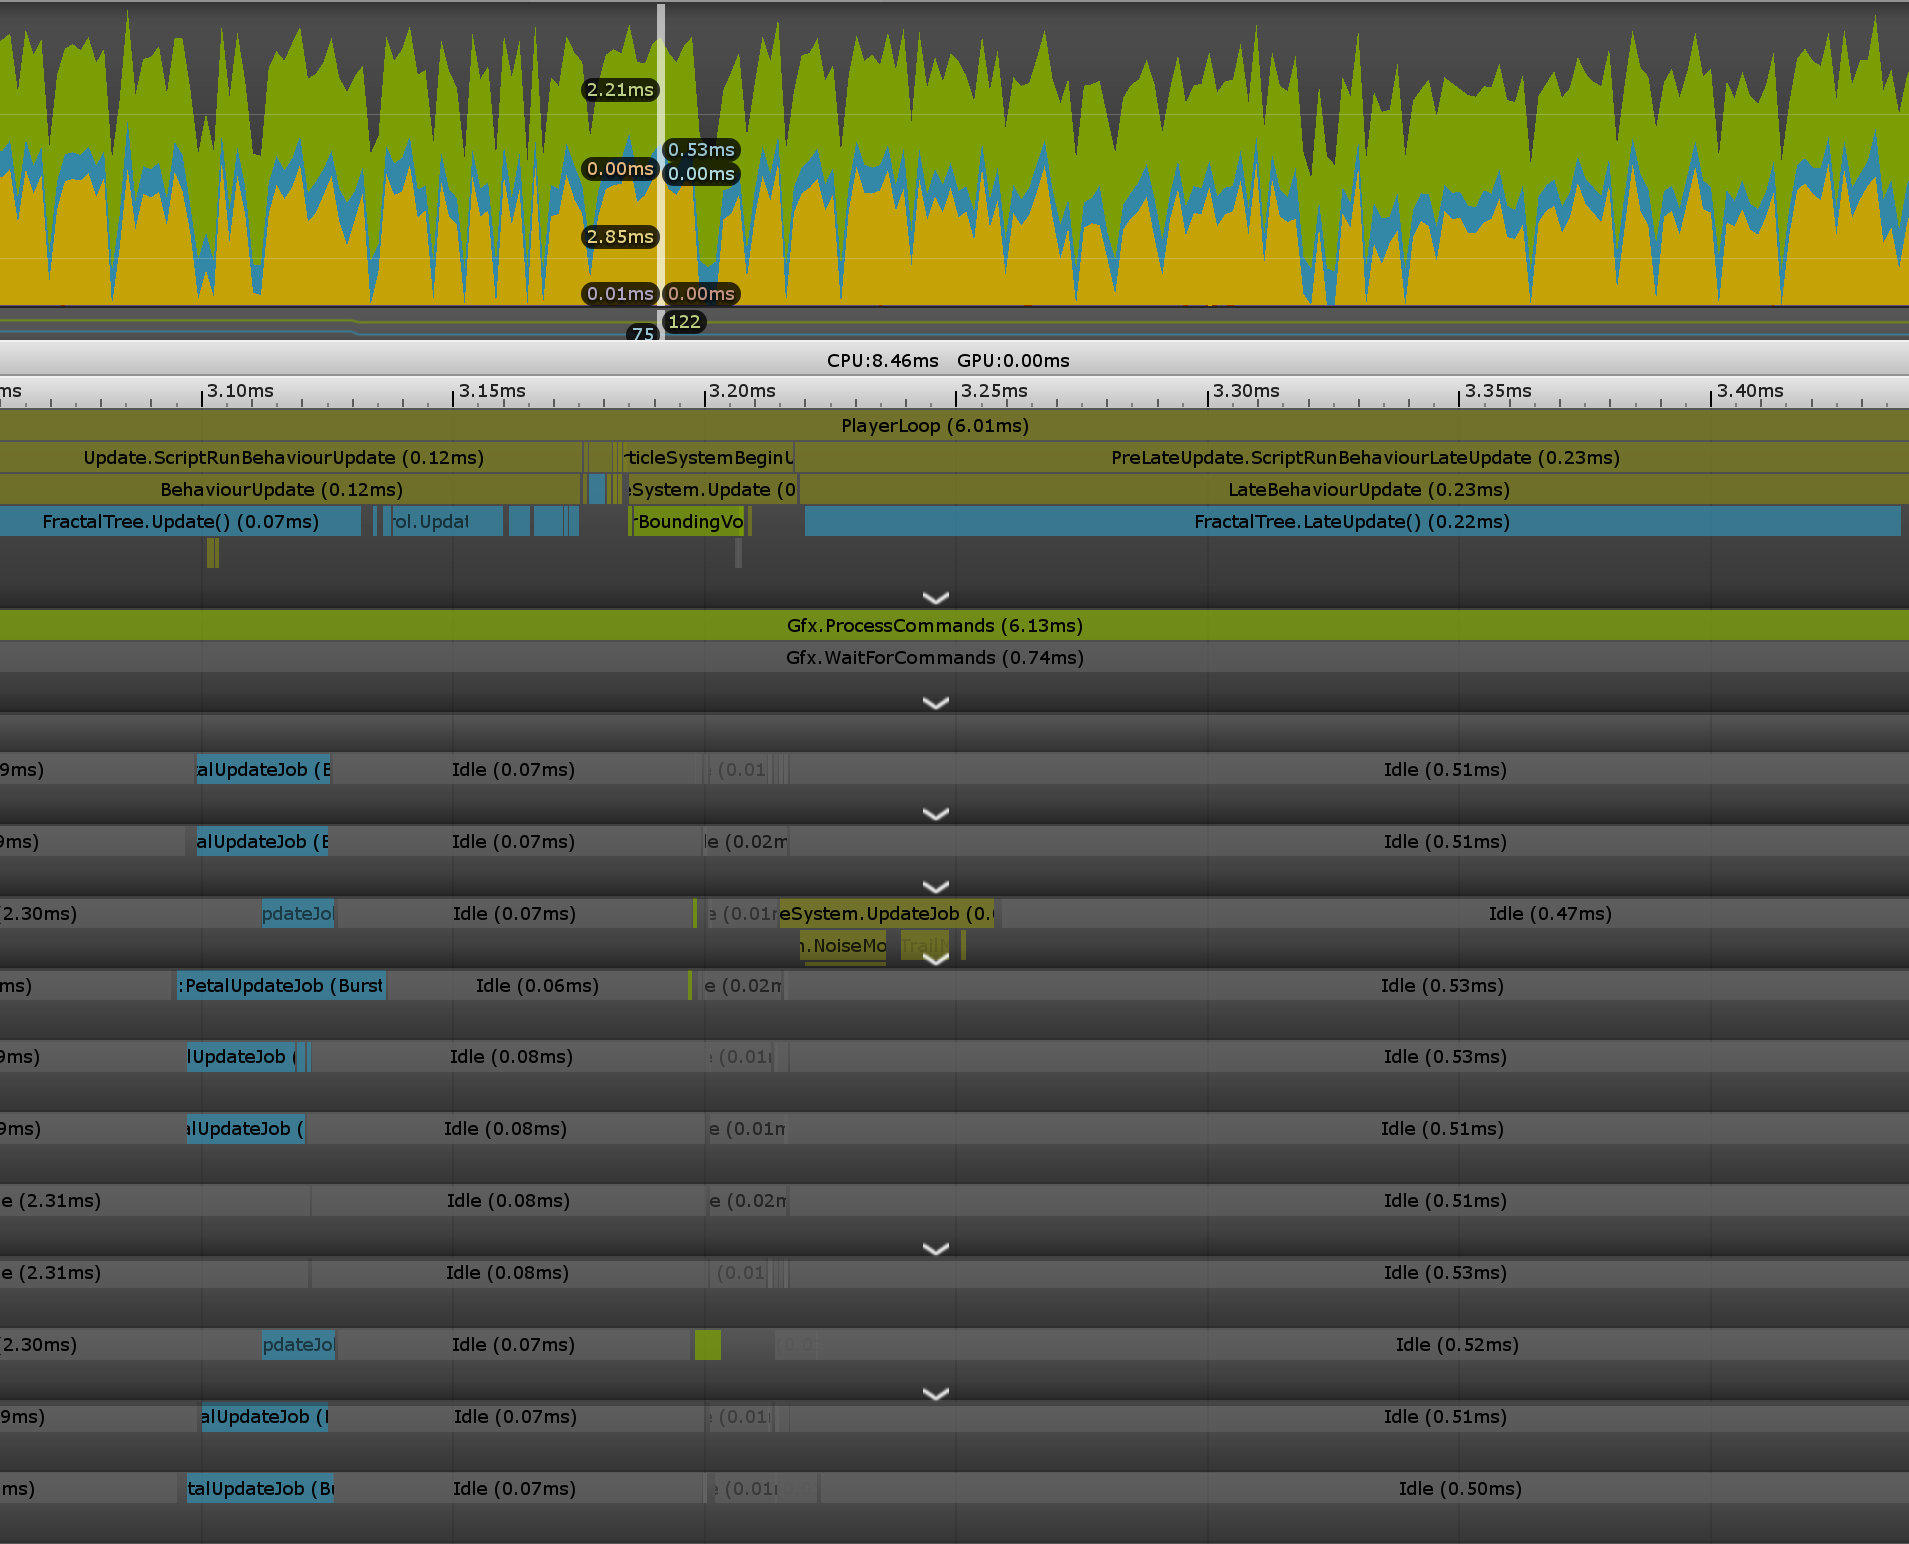Select Update.ScriptRunBehaviourUpdate (0.12ms) sample
The height and width of the screenshot is (1544, 1909).
[x=283, y=458]
